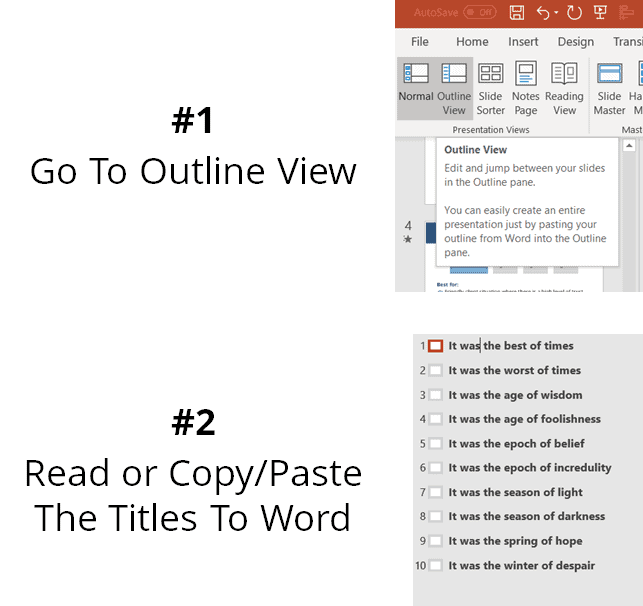The width and height of the screenshot is (643, 606).
Task: Click the Undo arrow icon
Action: pos(543,13)
